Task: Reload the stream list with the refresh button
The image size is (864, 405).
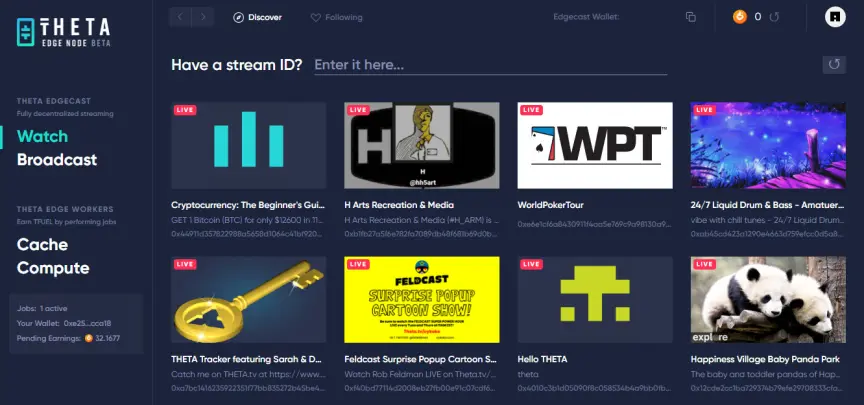Action: click(x=834, y=64)
